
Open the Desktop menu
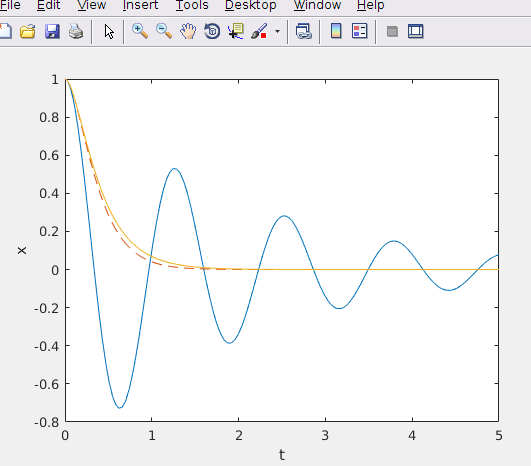click(x=251, y=5)
